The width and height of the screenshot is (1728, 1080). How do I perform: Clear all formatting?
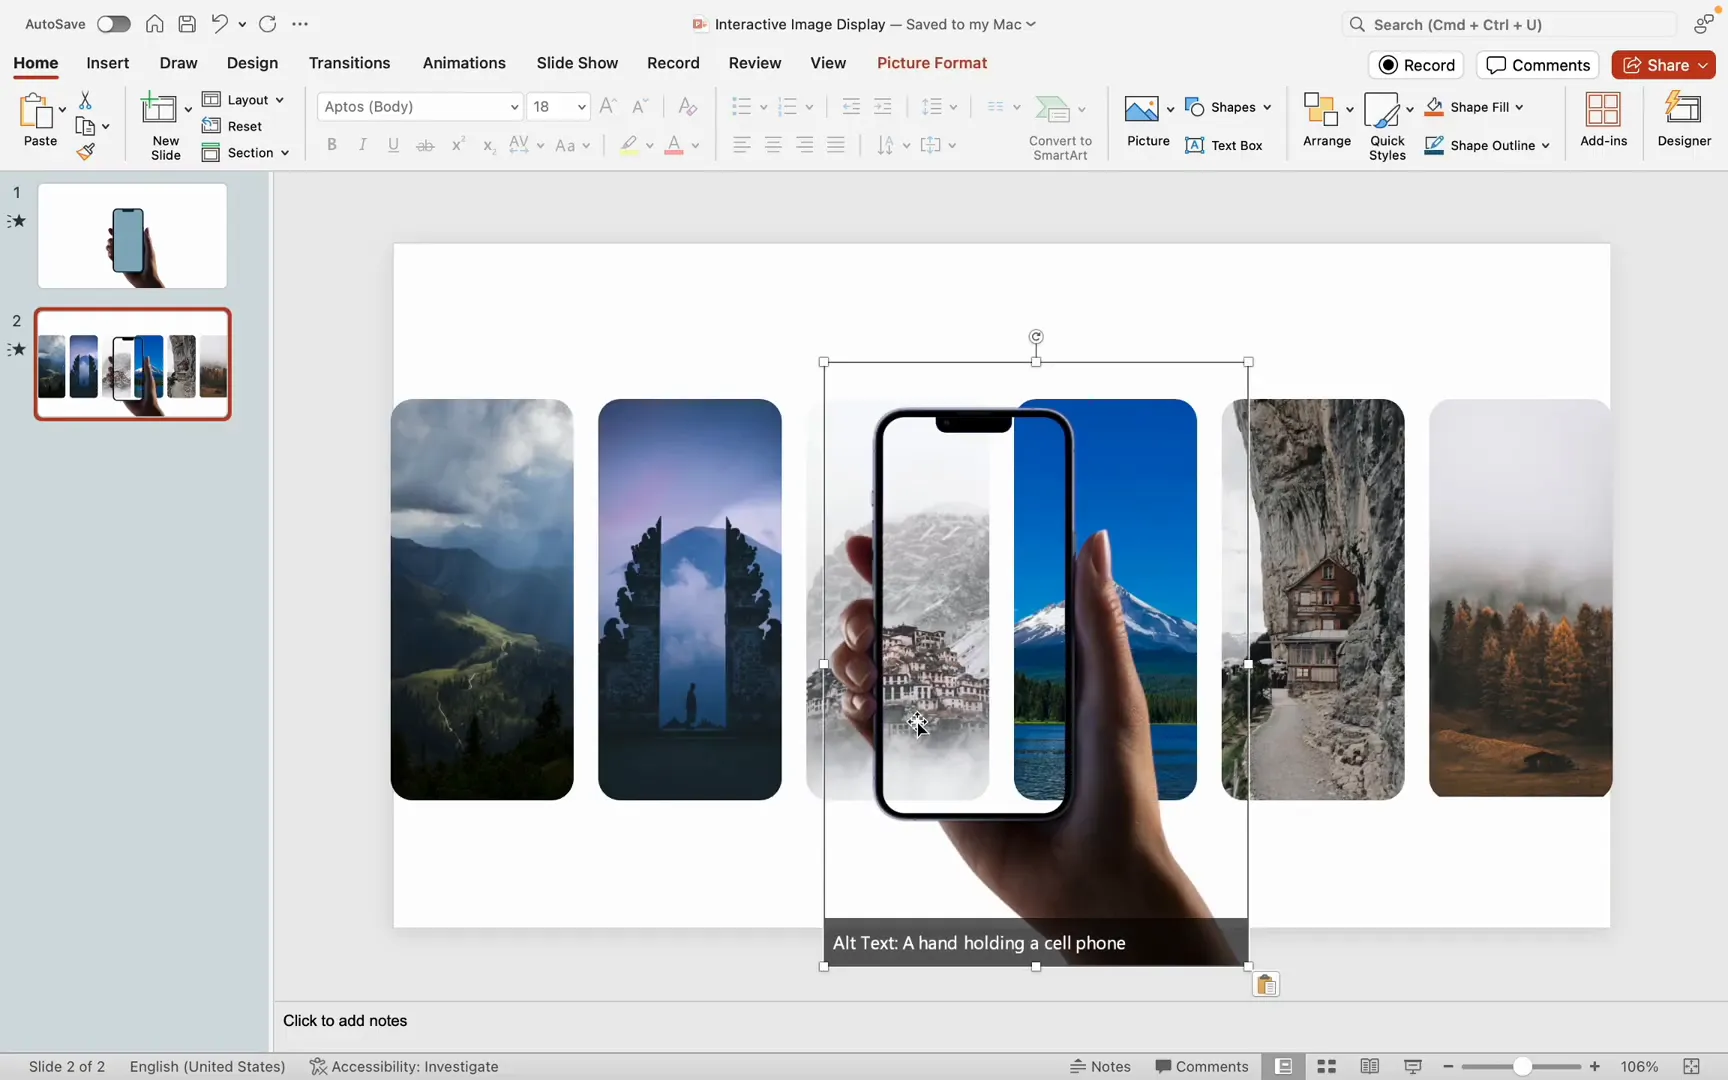click(x=688, y=106)
